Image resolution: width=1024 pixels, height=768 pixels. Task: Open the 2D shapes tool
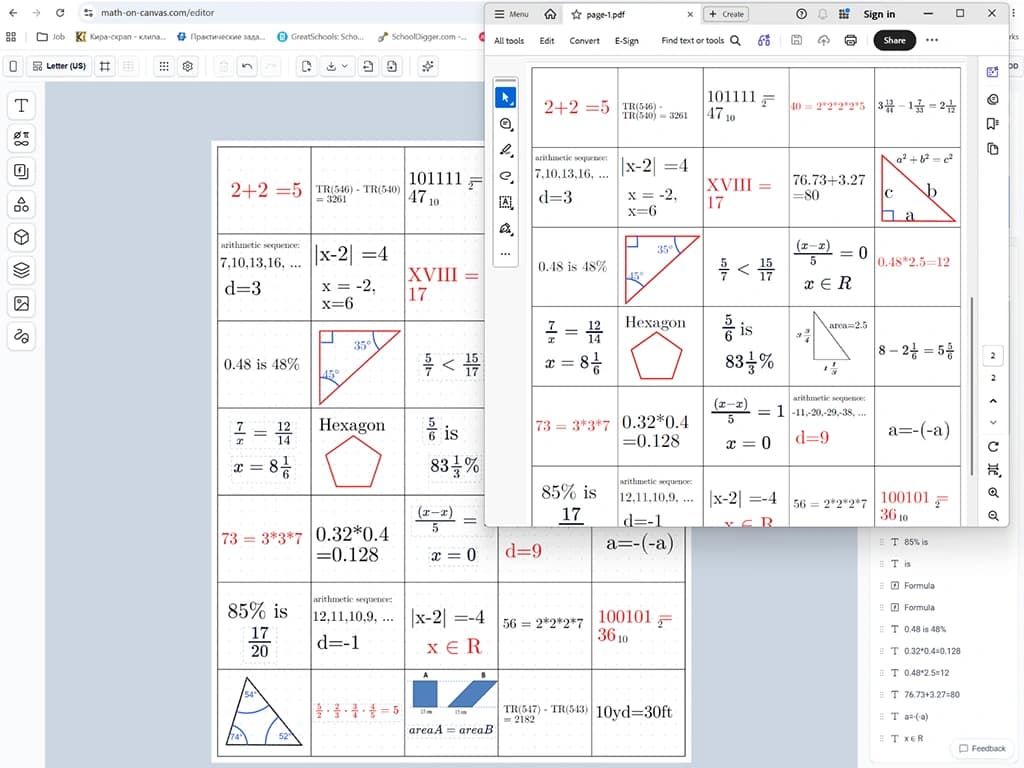pyautogui.click(x=22, y=204)
